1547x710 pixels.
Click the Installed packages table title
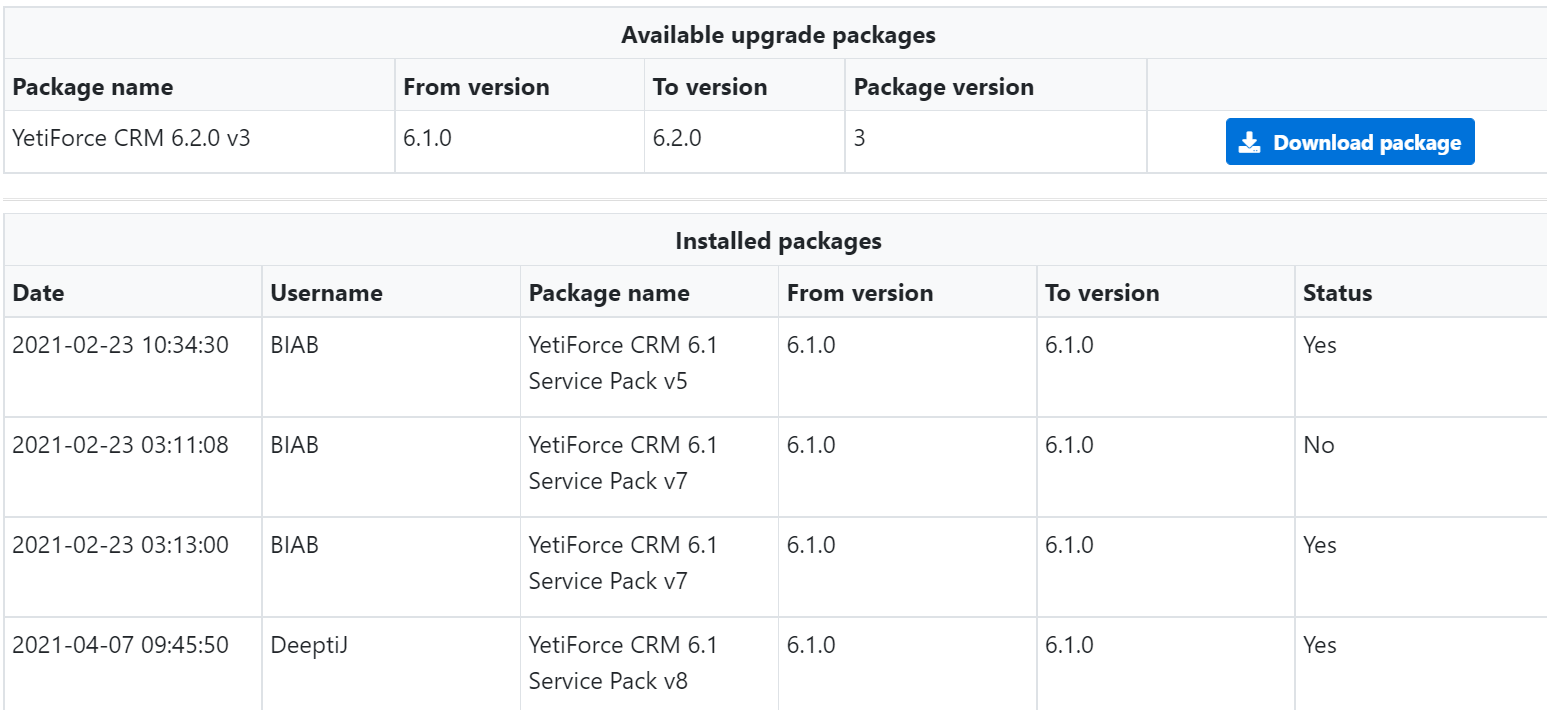coord(779,240)
